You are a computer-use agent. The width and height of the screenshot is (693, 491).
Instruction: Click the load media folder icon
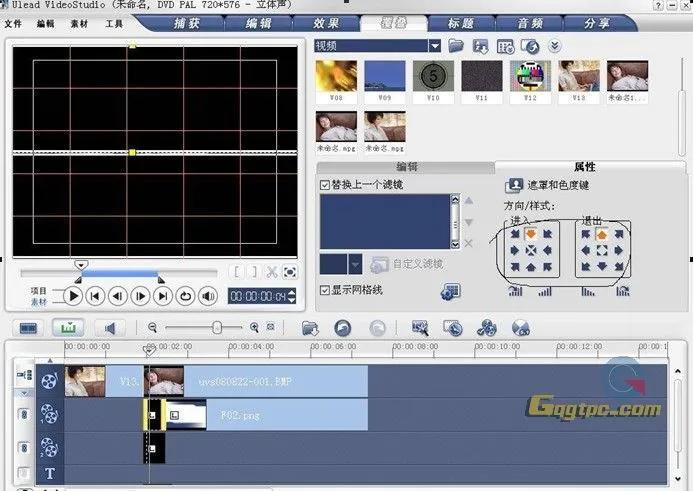[456, 46]
